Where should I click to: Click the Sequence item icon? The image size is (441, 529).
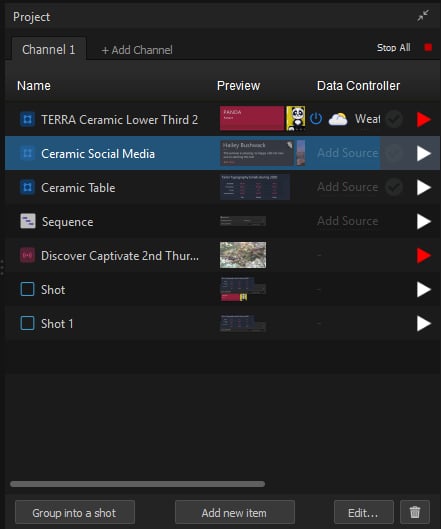(28, 221)
